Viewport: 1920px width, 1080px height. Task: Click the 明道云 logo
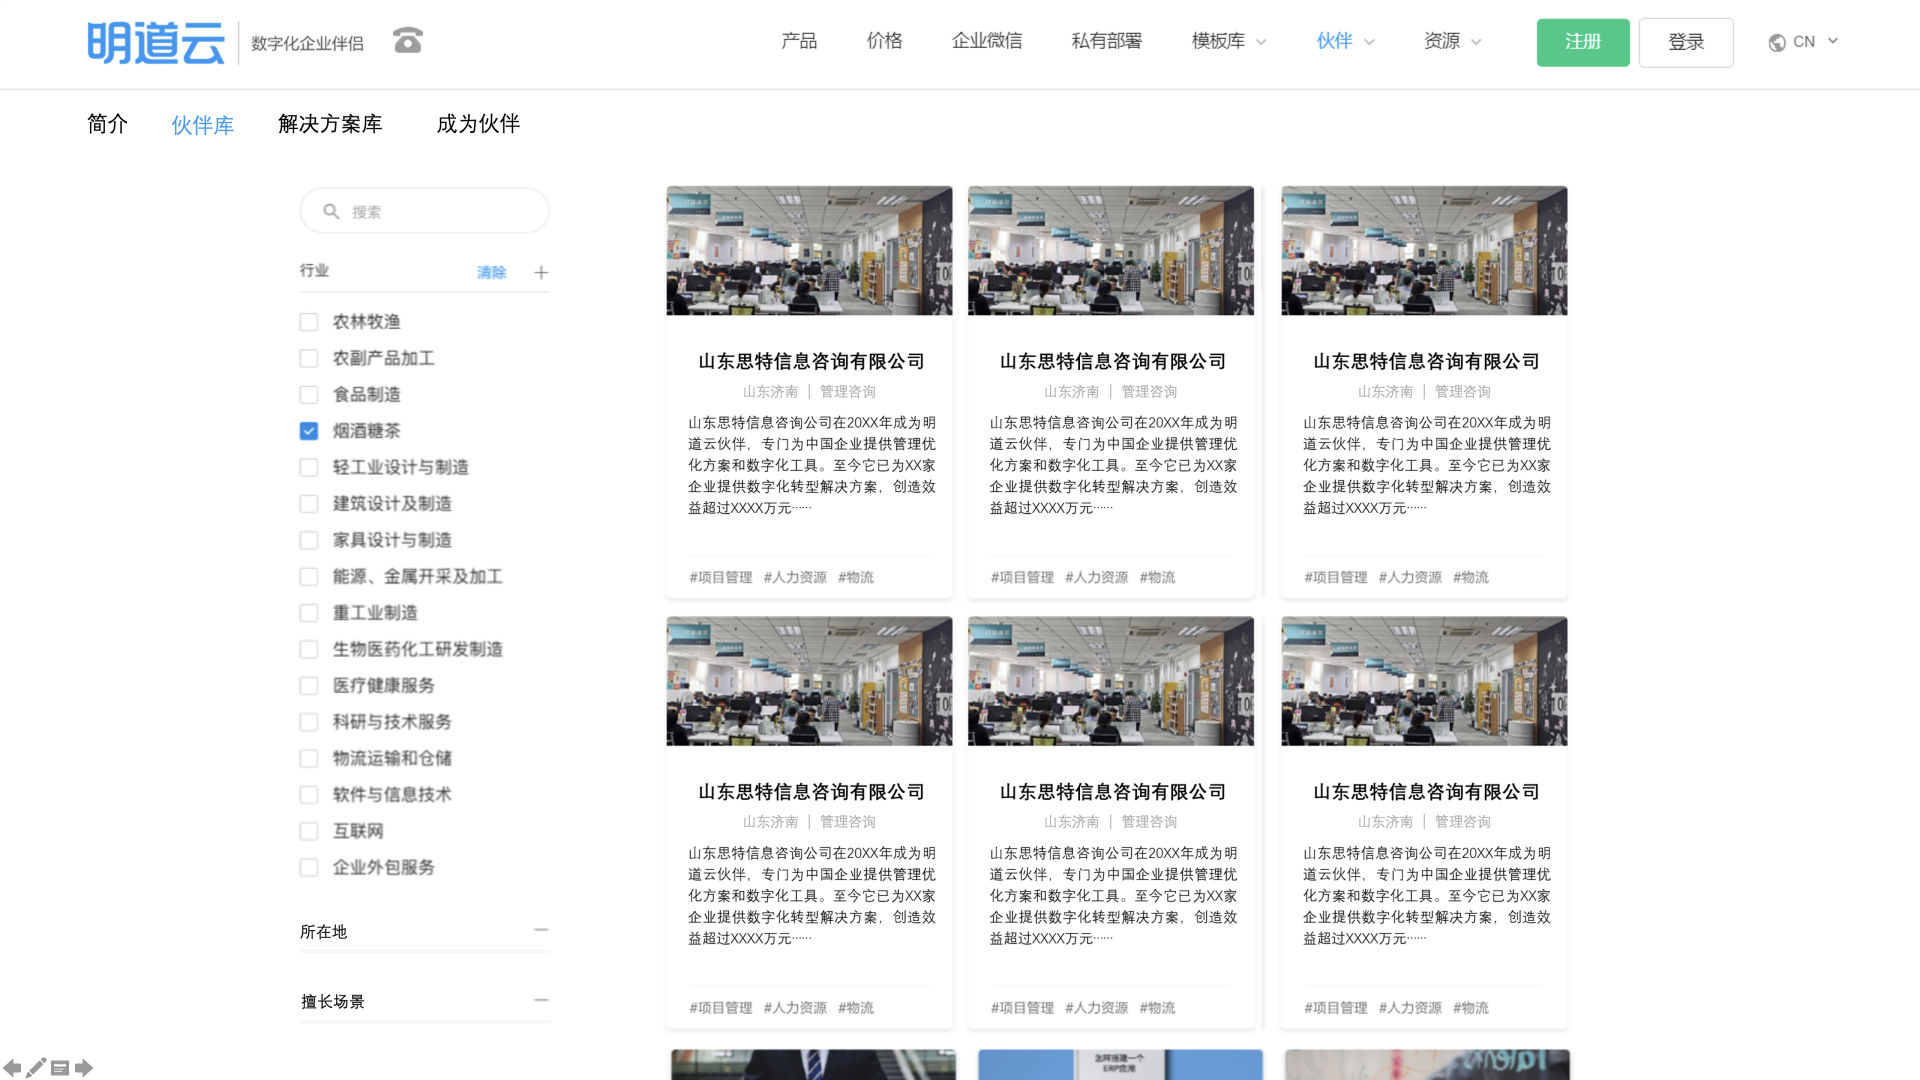(156, 42)
